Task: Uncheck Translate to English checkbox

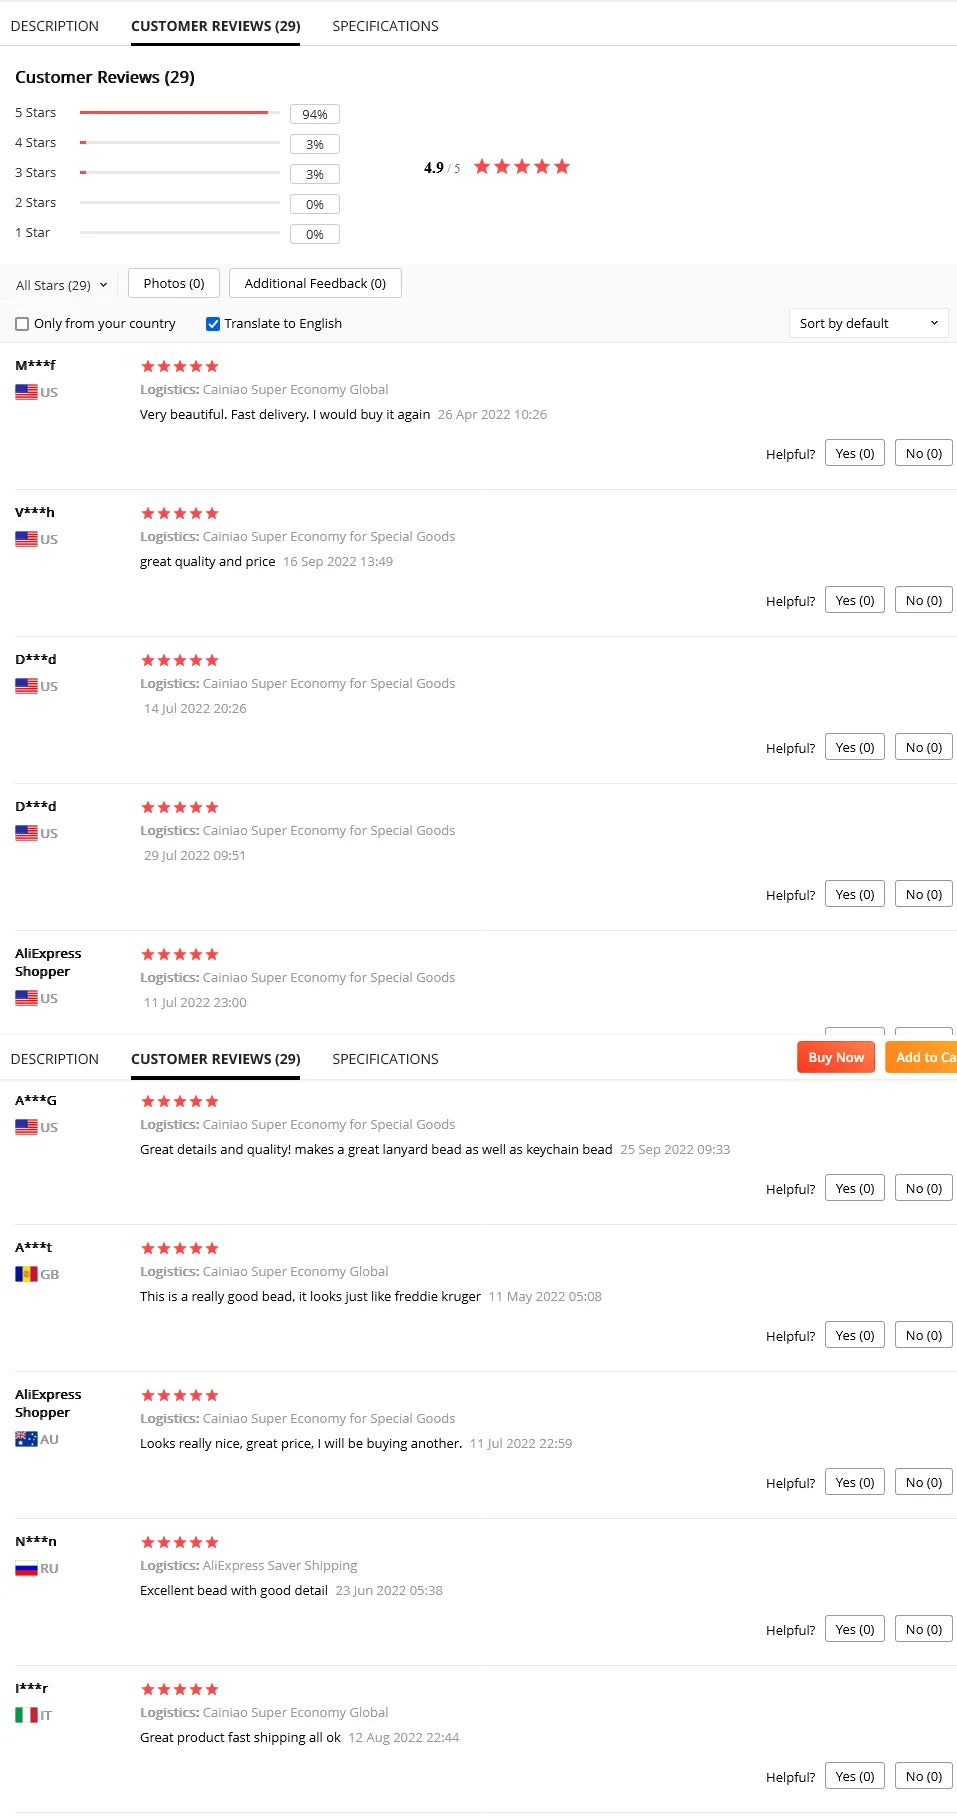Action: [213, 324]
